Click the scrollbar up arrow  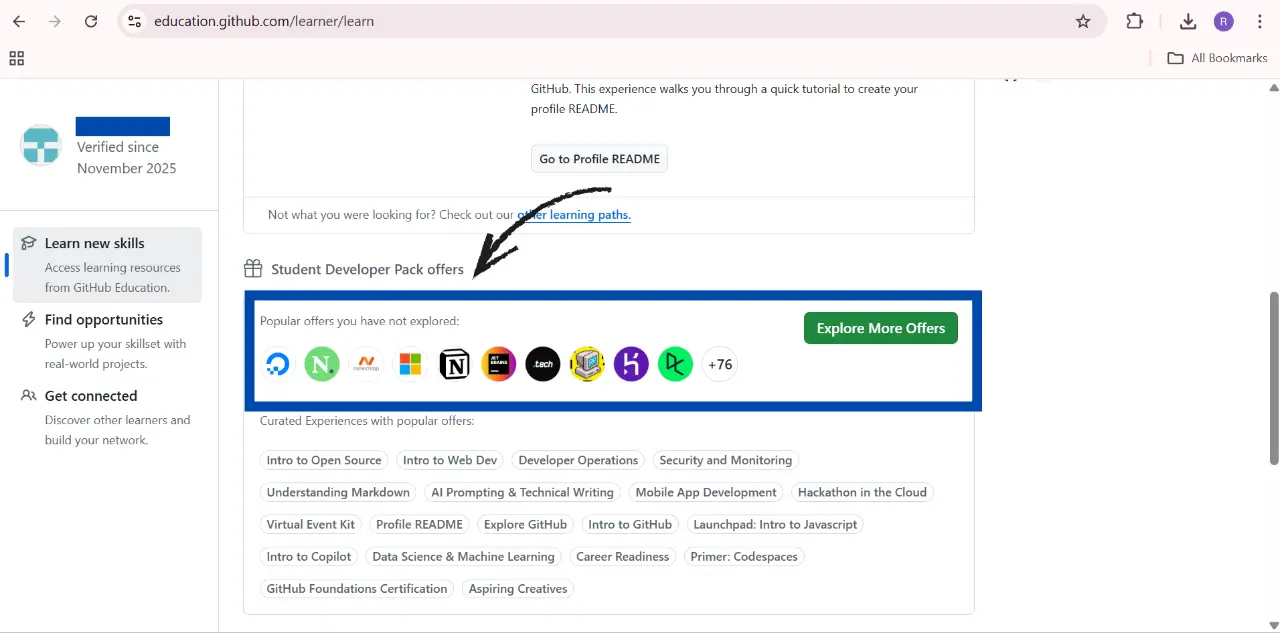coord(1273,87)
